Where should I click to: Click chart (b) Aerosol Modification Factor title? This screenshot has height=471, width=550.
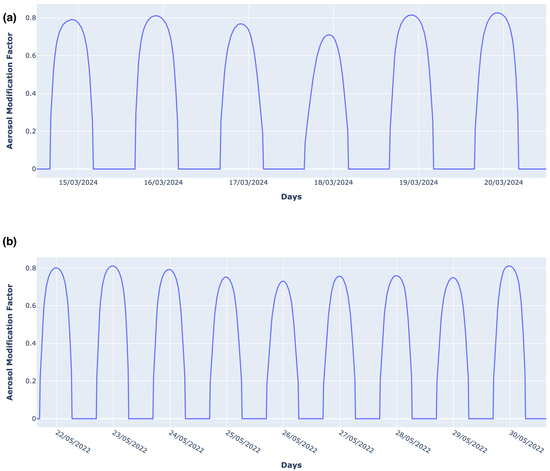coord(9,342)
